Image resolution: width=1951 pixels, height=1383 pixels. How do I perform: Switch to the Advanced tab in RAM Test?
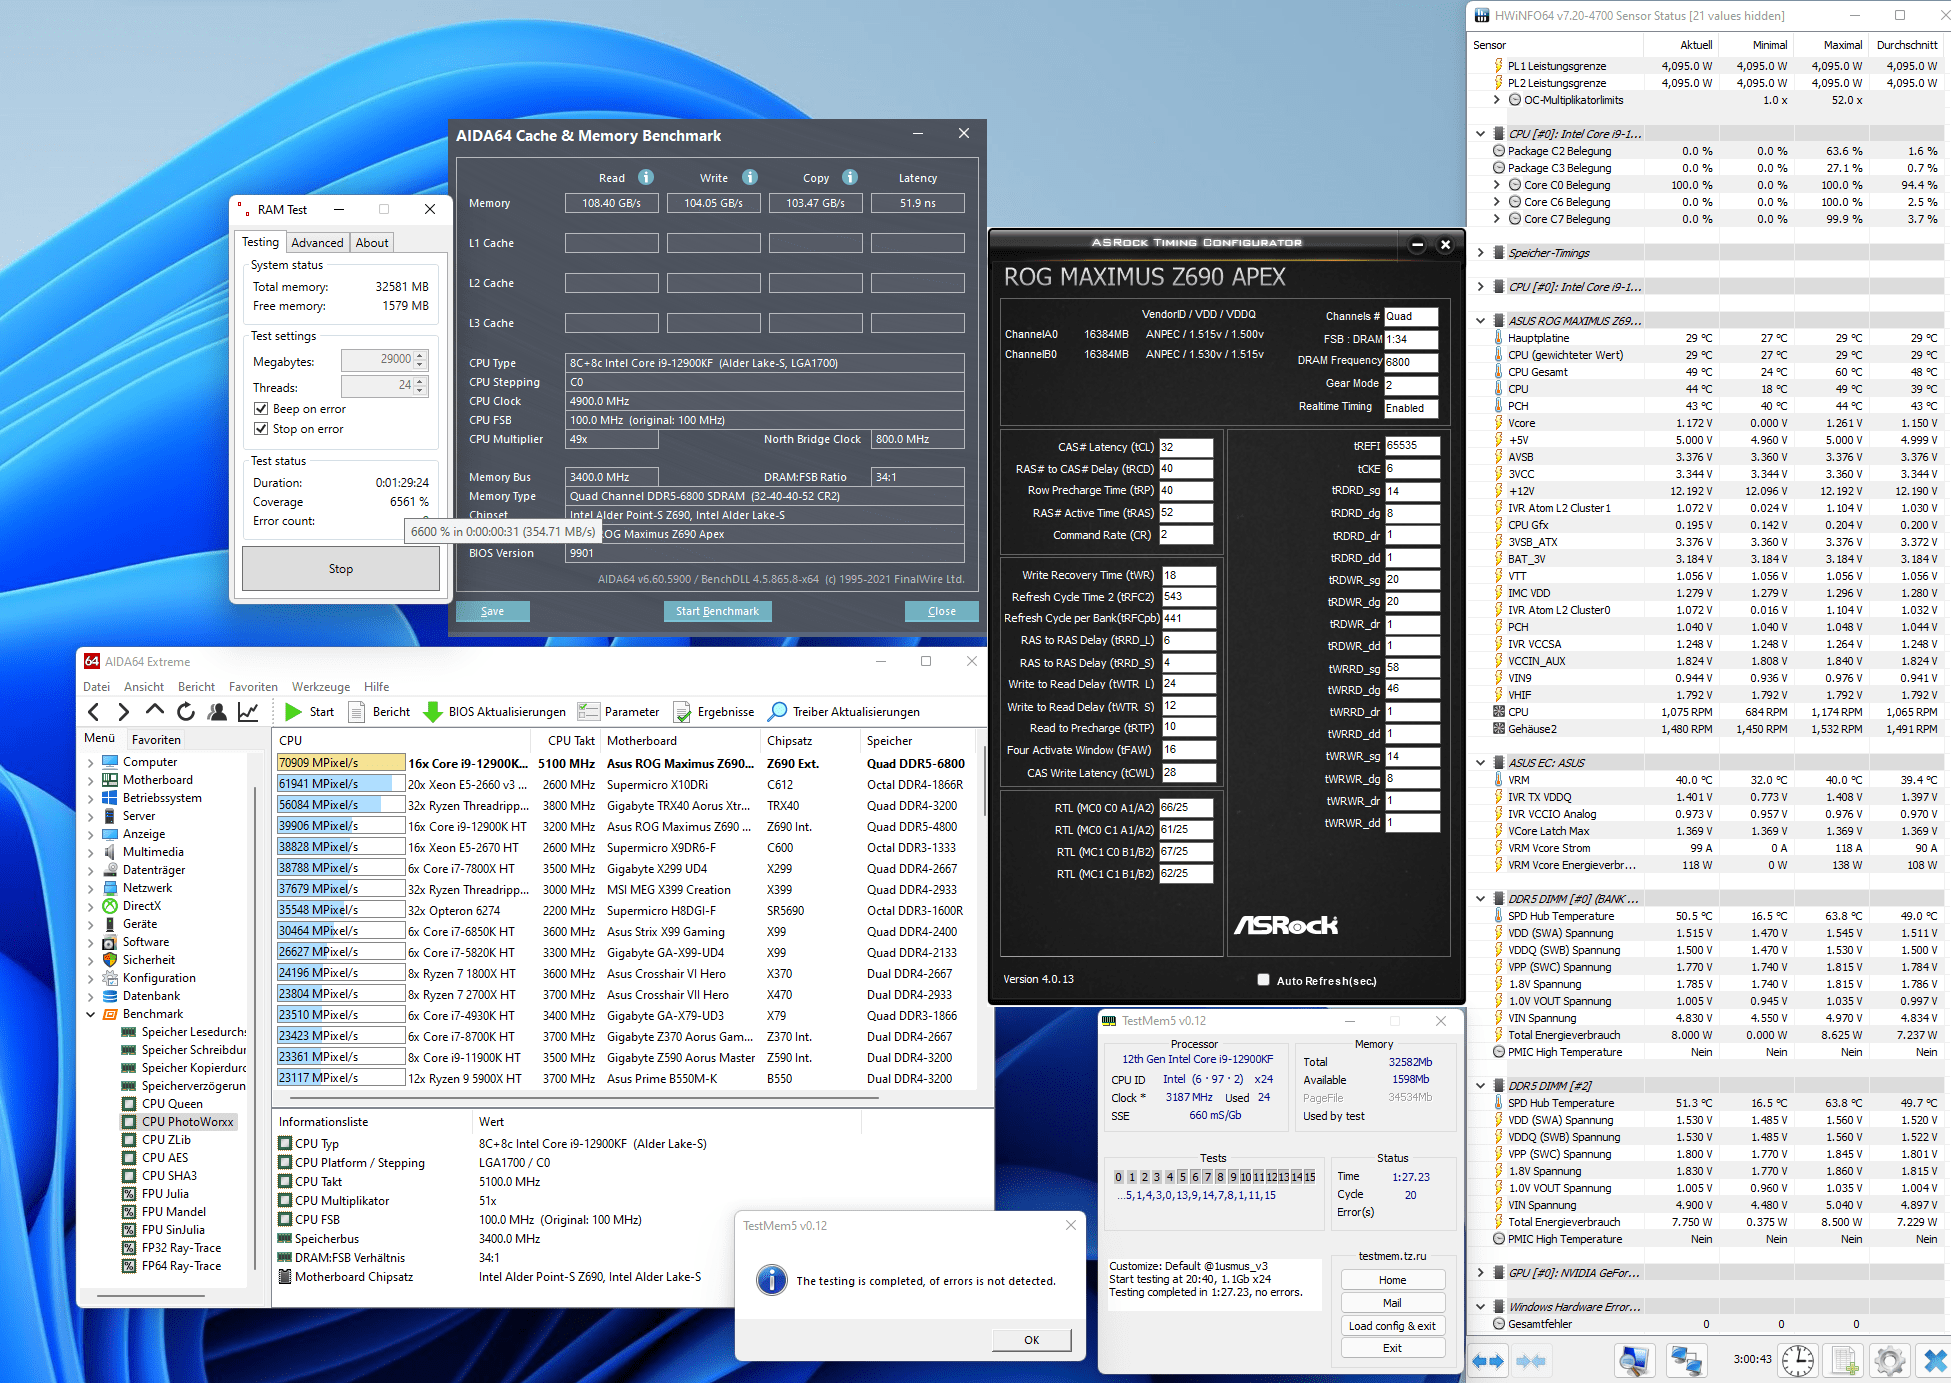(x=317, y=243)
